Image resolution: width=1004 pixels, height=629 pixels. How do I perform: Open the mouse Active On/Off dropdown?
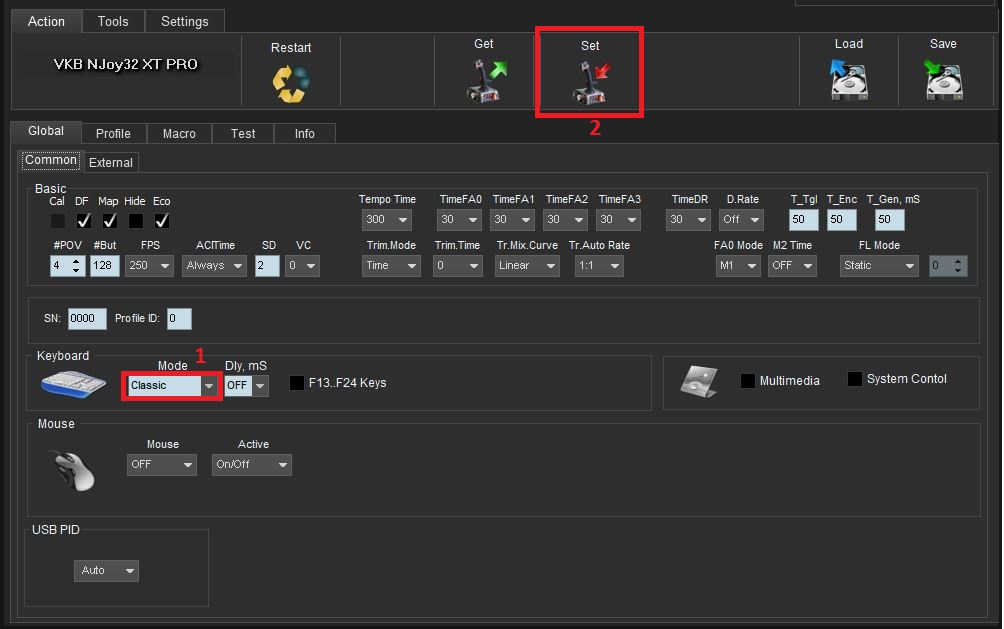click(x=252, y=465)
